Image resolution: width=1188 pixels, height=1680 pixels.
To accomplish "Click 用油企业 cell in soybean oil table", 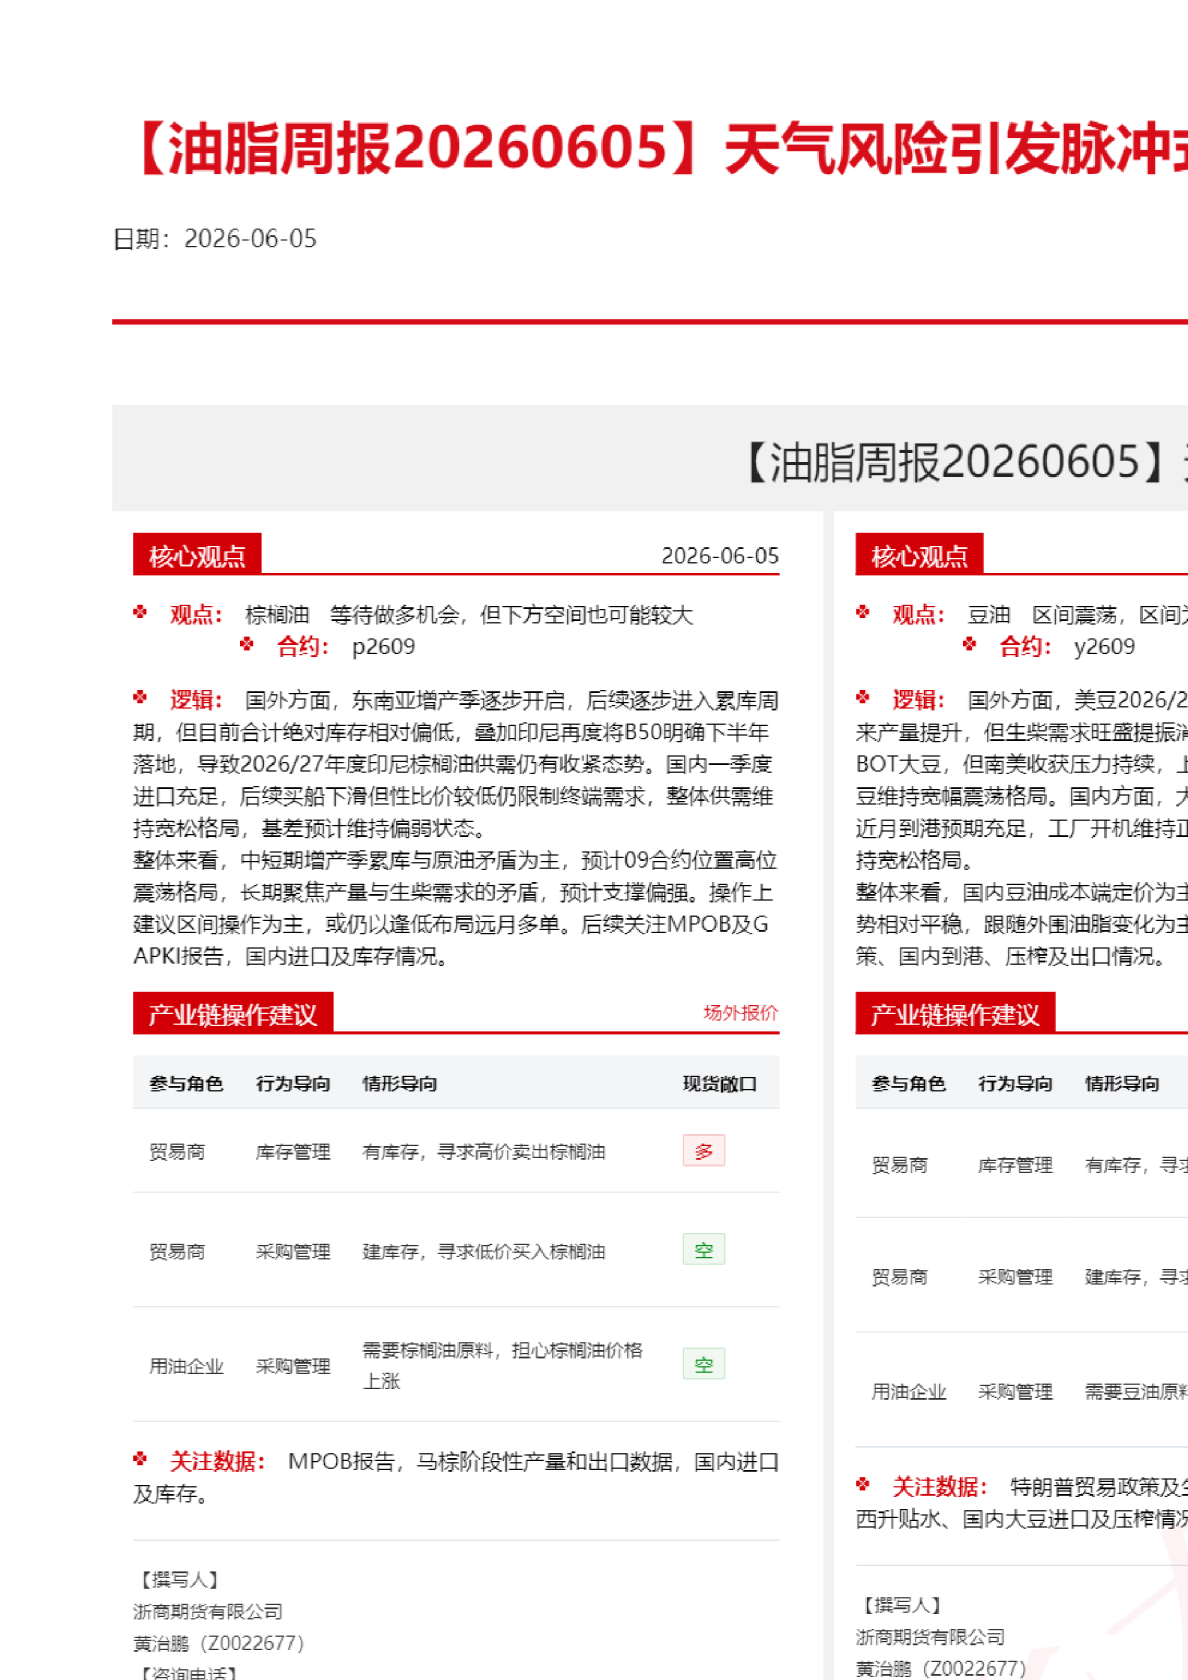I will tap(909, 1392).
